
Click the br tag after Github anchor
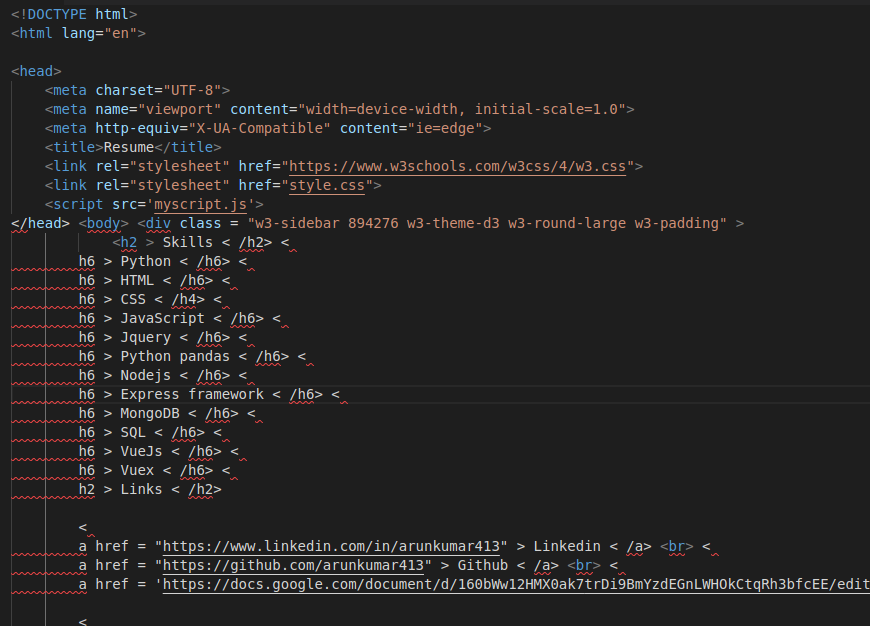[584, 565]
